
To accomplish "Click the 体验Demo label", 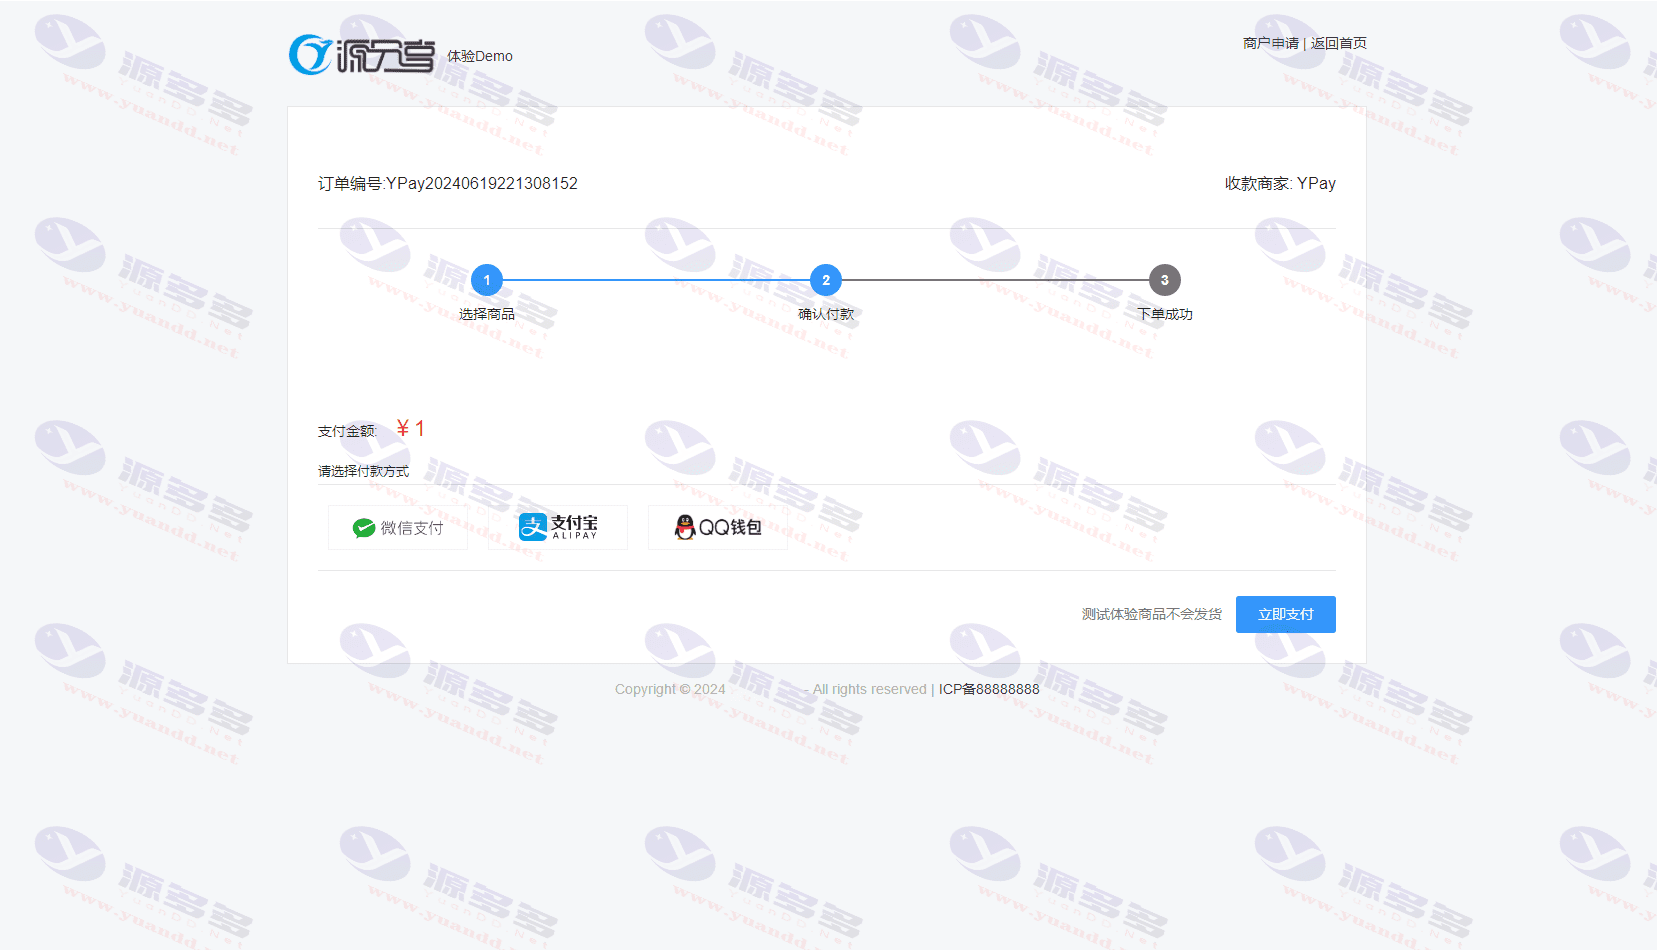I will click(480, 56).
